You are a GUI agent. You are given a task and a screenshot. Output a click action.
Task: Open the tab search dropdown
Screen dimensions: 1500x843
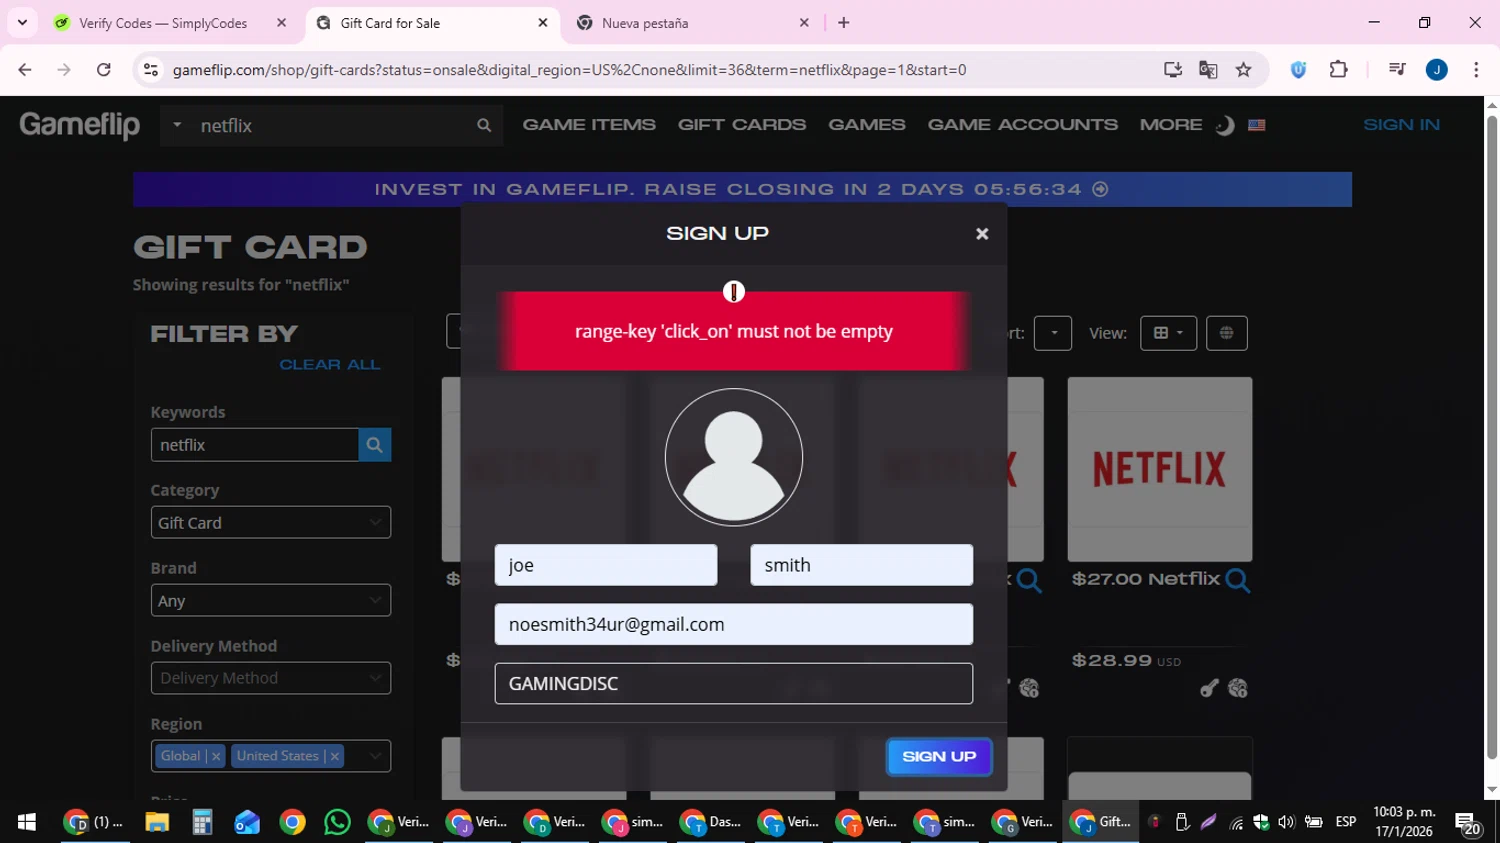tap(22, 22)
